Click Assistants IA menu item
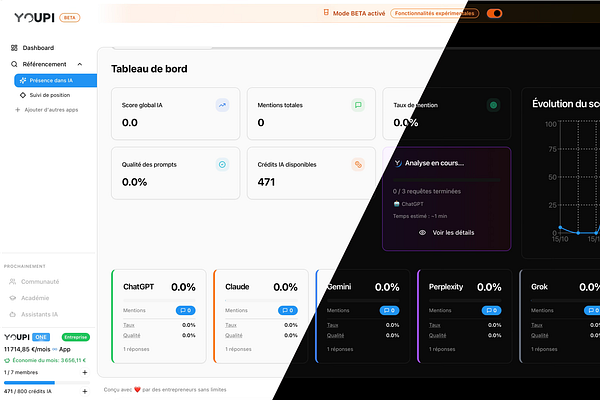600x400 pixels. click(39, 314)
